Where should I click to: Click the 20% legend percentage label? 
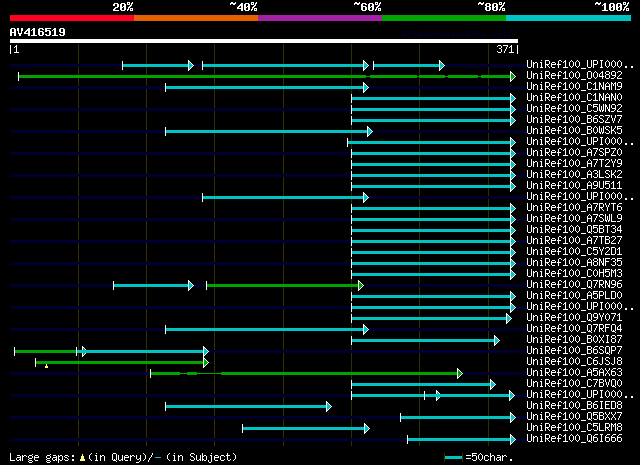[123, 7]
